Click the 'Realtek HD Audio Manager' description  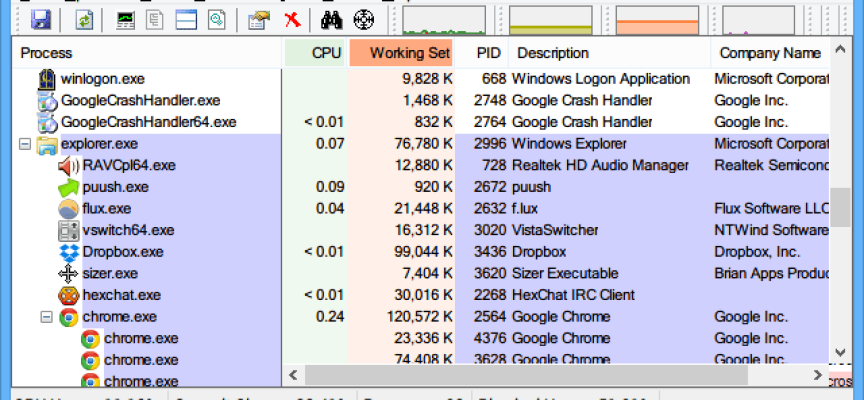tap(600, 166)
